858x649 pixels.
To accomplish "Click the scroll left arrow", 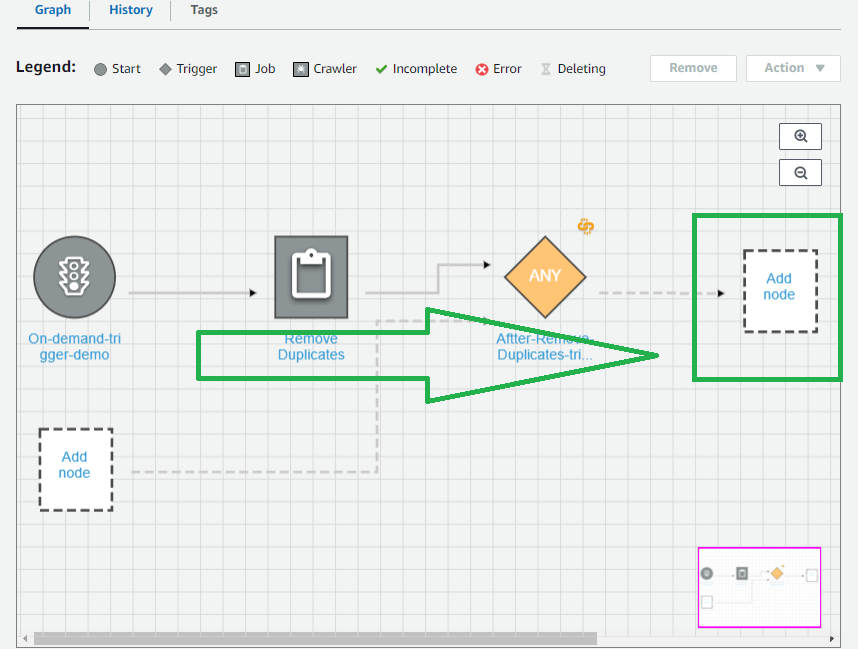I will click(x=25, y=639).
